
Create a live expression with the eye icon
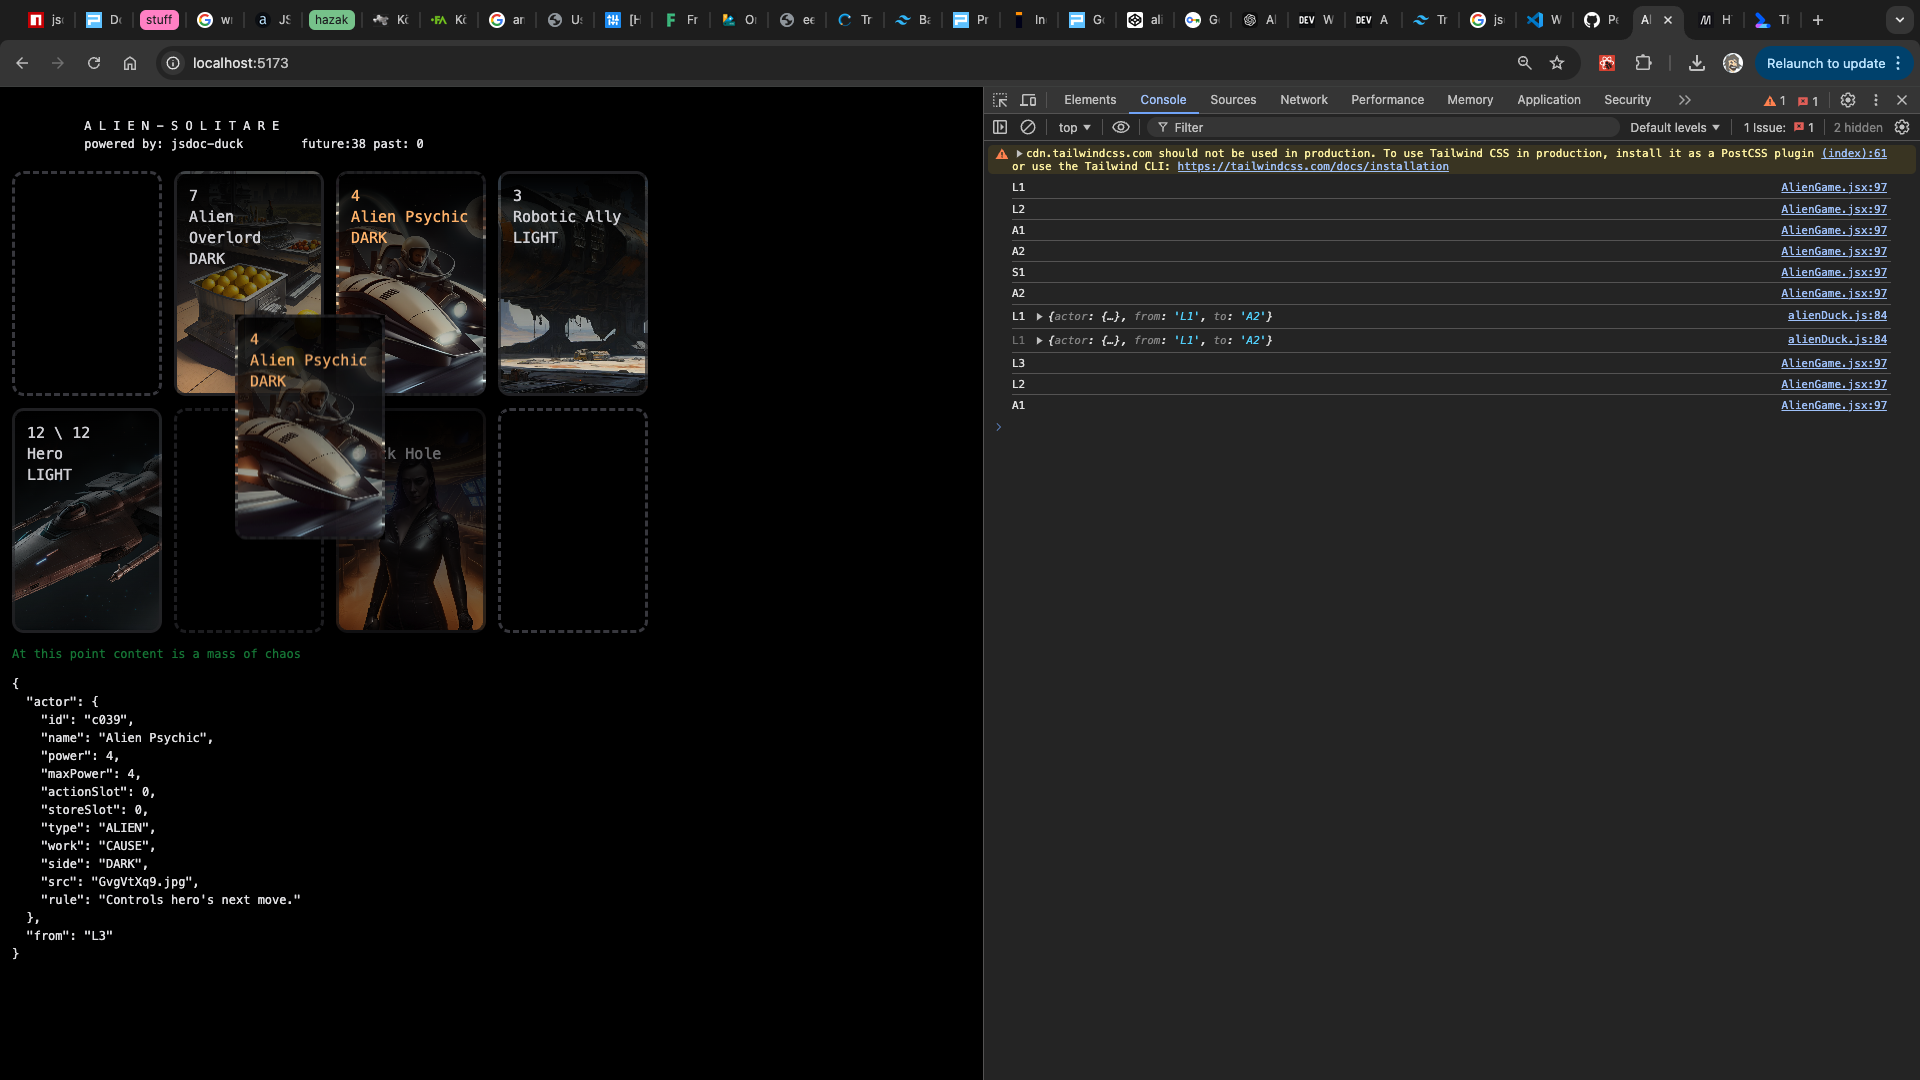pos(1121,127)
